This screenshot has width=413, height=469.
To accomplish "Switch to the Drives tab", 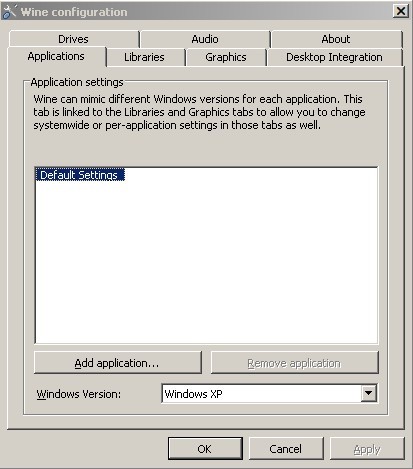I will [x=74, y=39].
